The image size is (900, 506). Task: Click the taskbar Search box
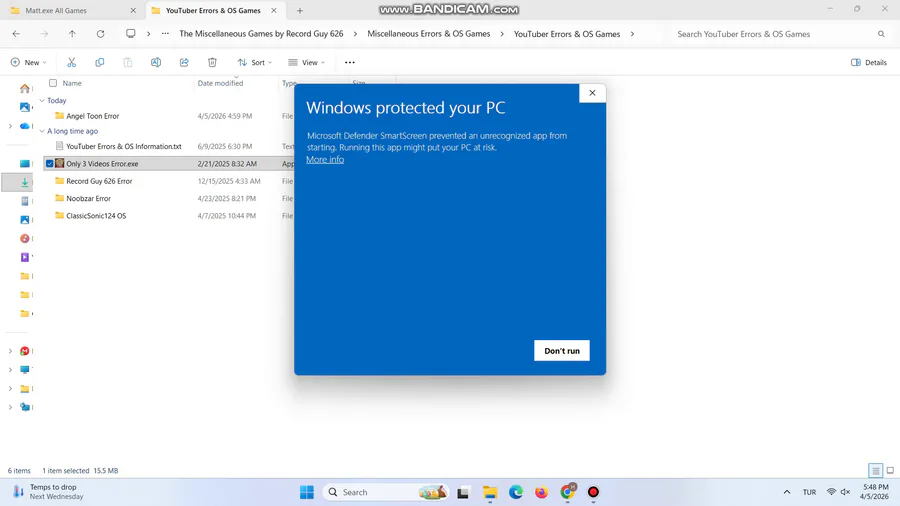[386, 492]
